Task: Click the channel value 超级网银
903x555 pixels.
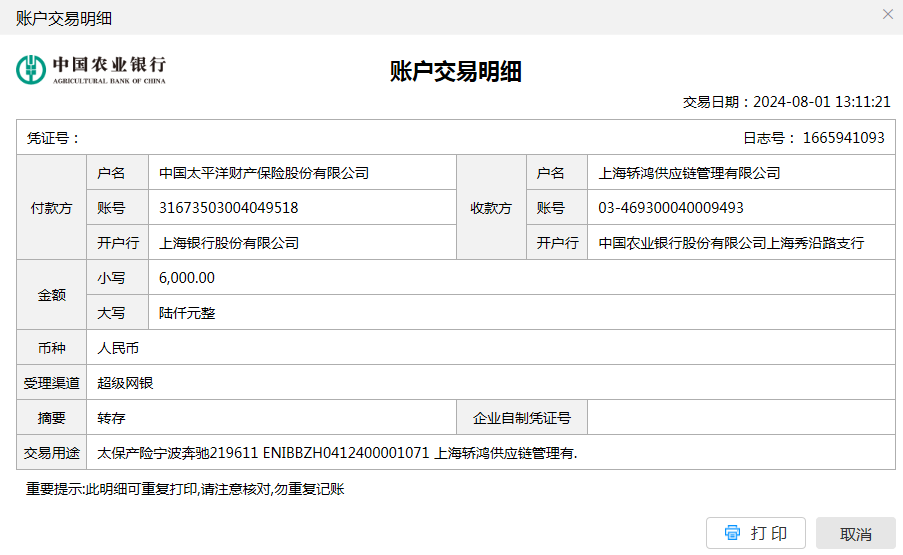Action: click(x=125, y=383)
